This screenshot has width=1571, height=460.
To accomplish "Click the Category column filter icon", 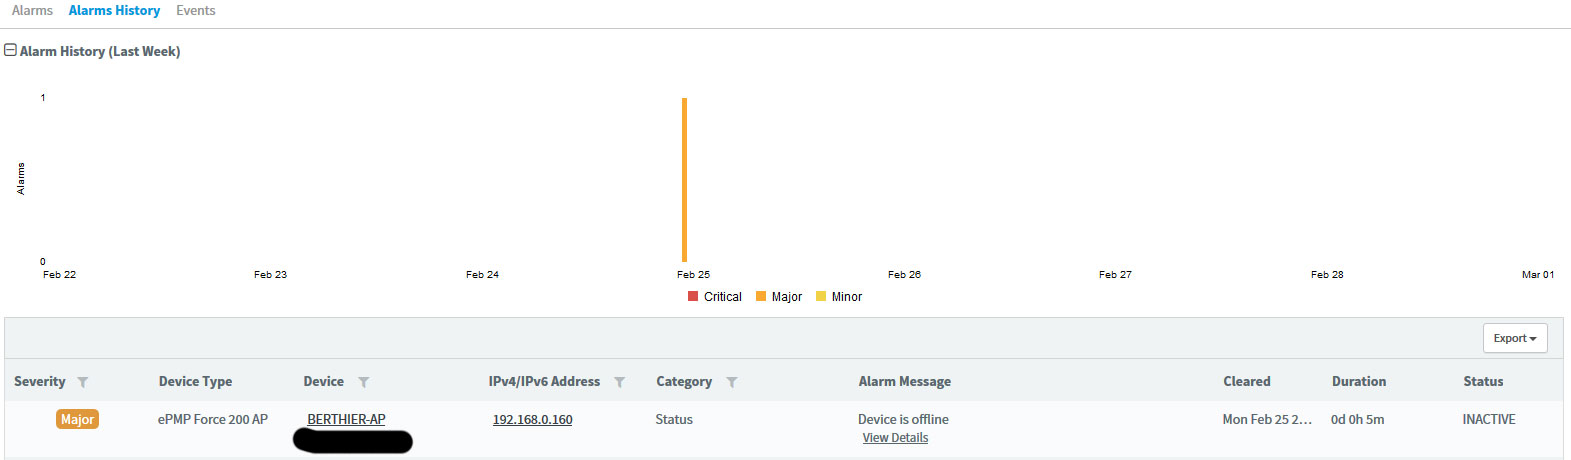I will pos(732,382).
